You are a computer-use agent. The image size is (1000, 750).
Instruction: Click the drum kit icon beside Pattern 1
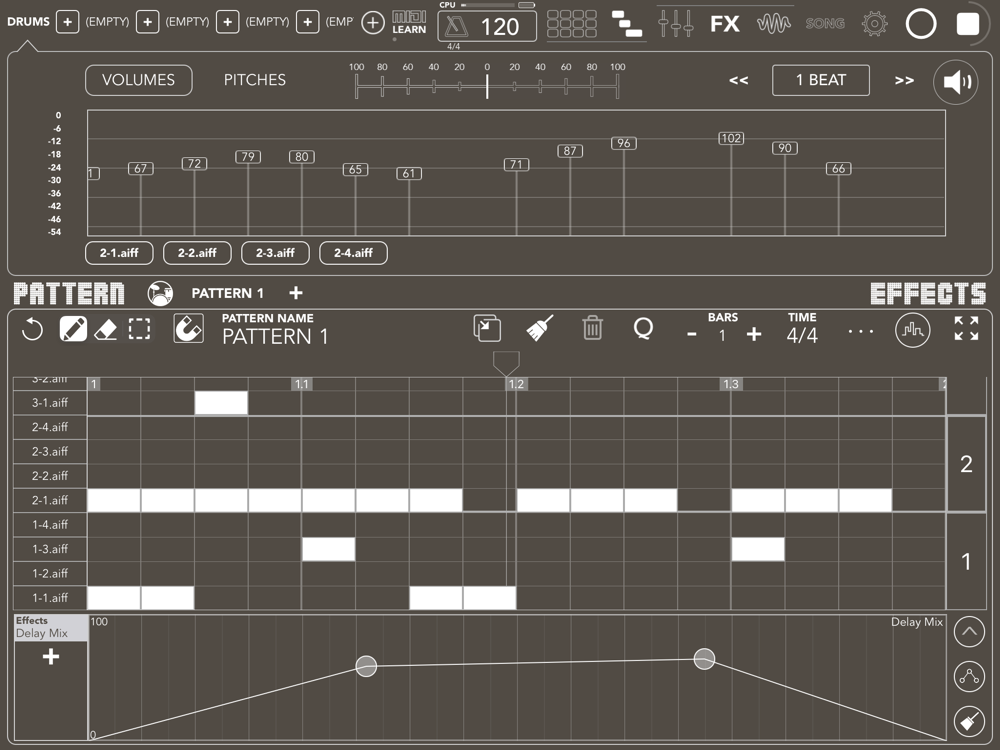coord(160,293)
